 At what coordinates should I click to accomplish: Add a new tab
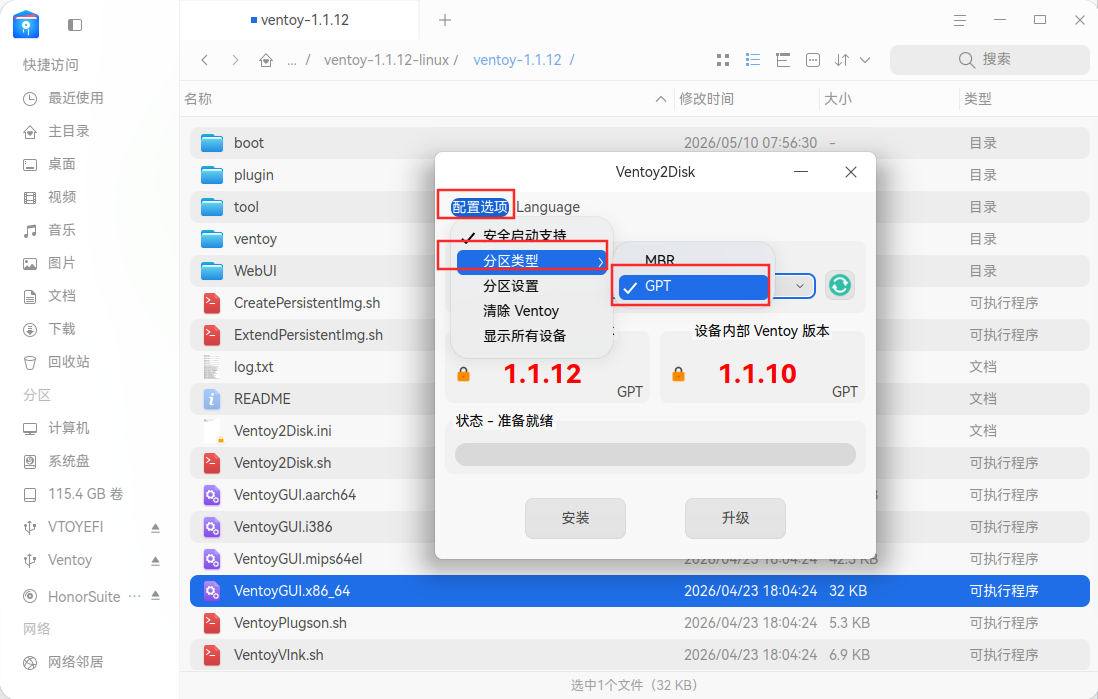[445, 20]
